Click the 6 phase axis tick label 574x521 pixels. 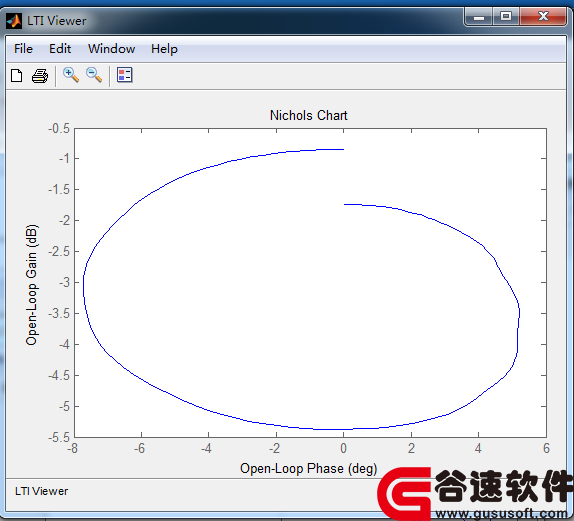546,448
